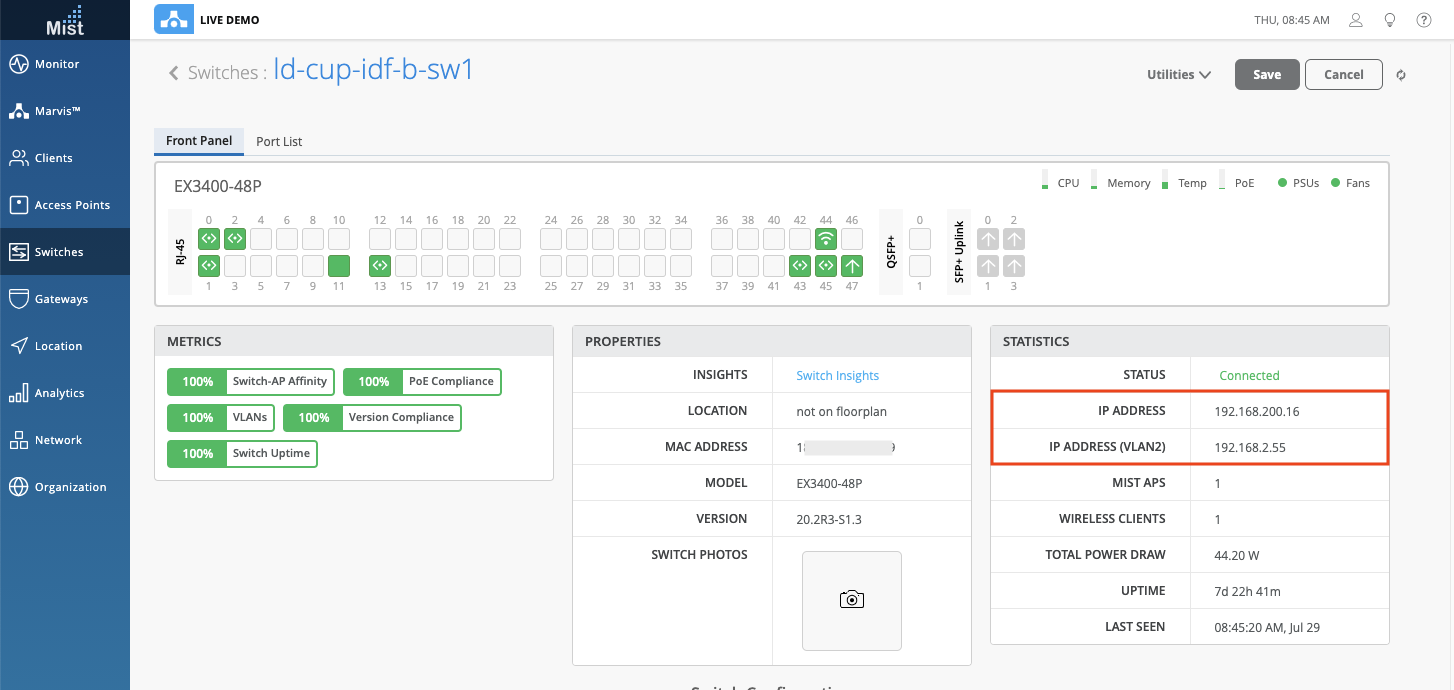Viewport: 1454px width, 690px height.
Task: Go to Access Points page
Action: click(72, 205)
